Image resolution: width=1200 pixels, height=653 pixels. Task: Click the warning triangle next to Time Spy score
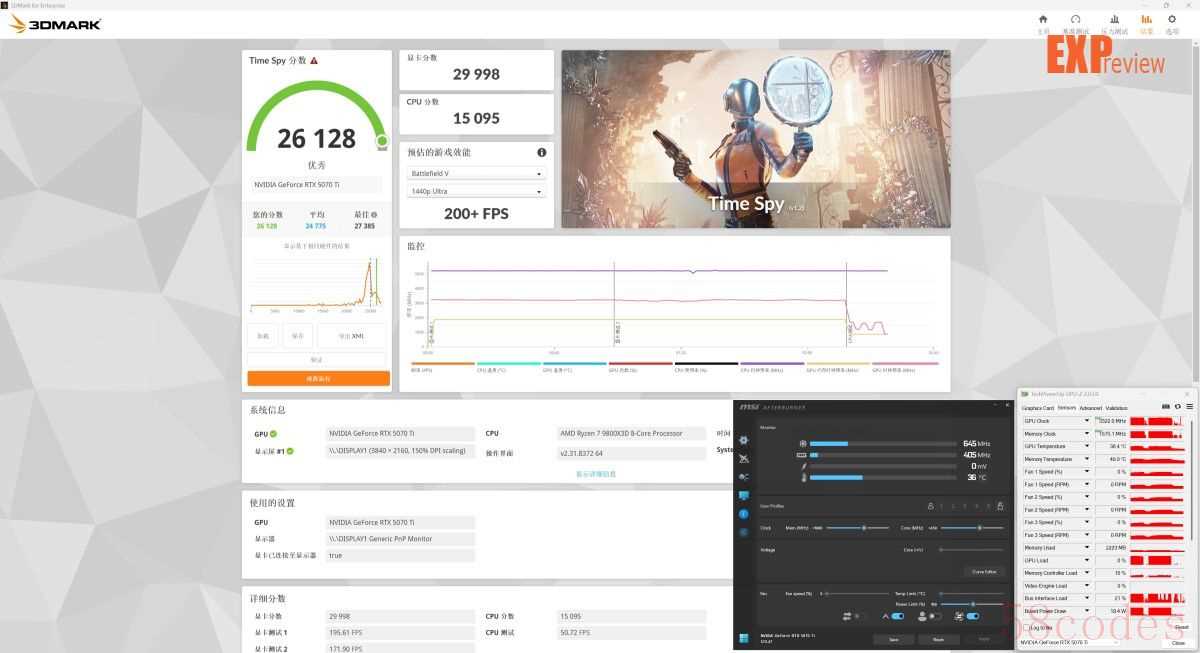click(x=314, y=61)
